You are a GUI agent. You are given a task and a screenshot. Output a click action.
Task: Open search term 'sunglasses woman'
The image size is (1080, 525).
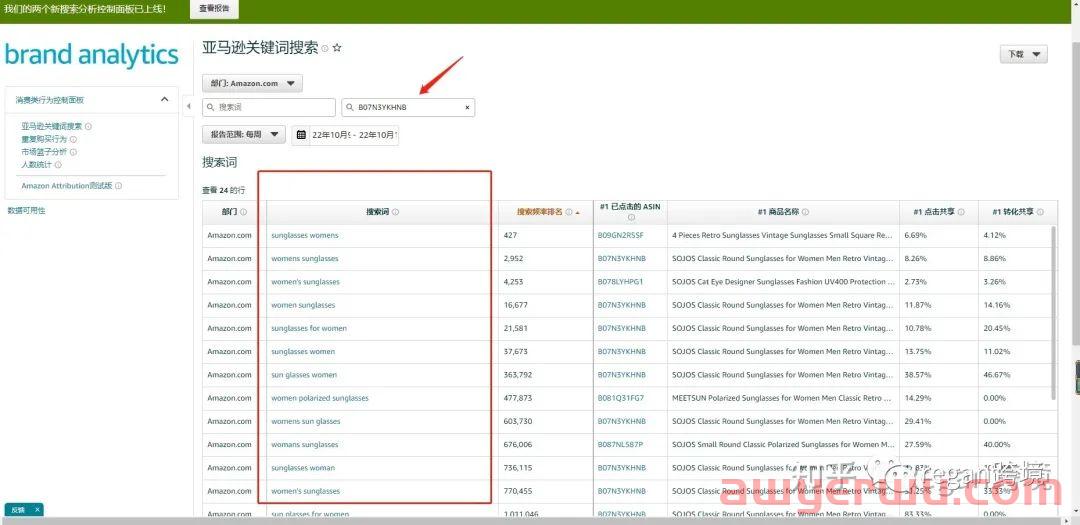tap(303, 468)
